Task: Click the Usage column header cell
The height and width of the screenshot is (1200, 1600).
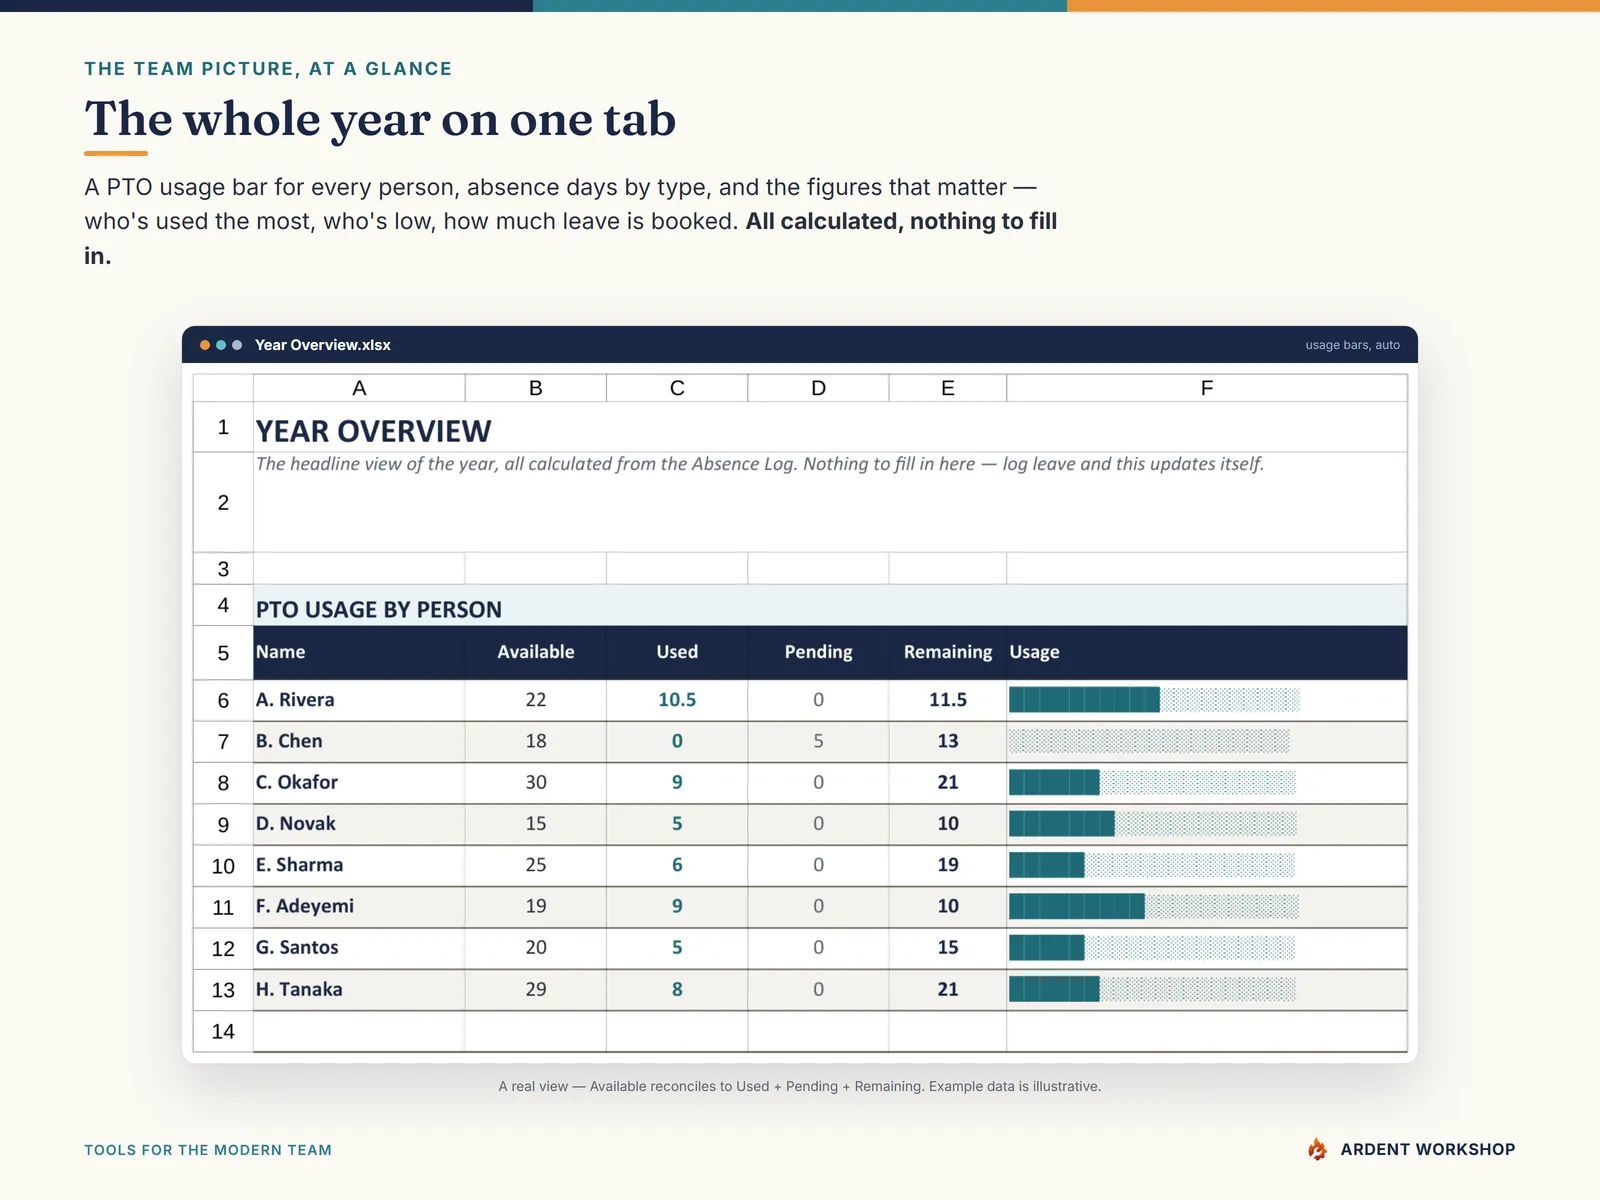Action: [1207, 652]
